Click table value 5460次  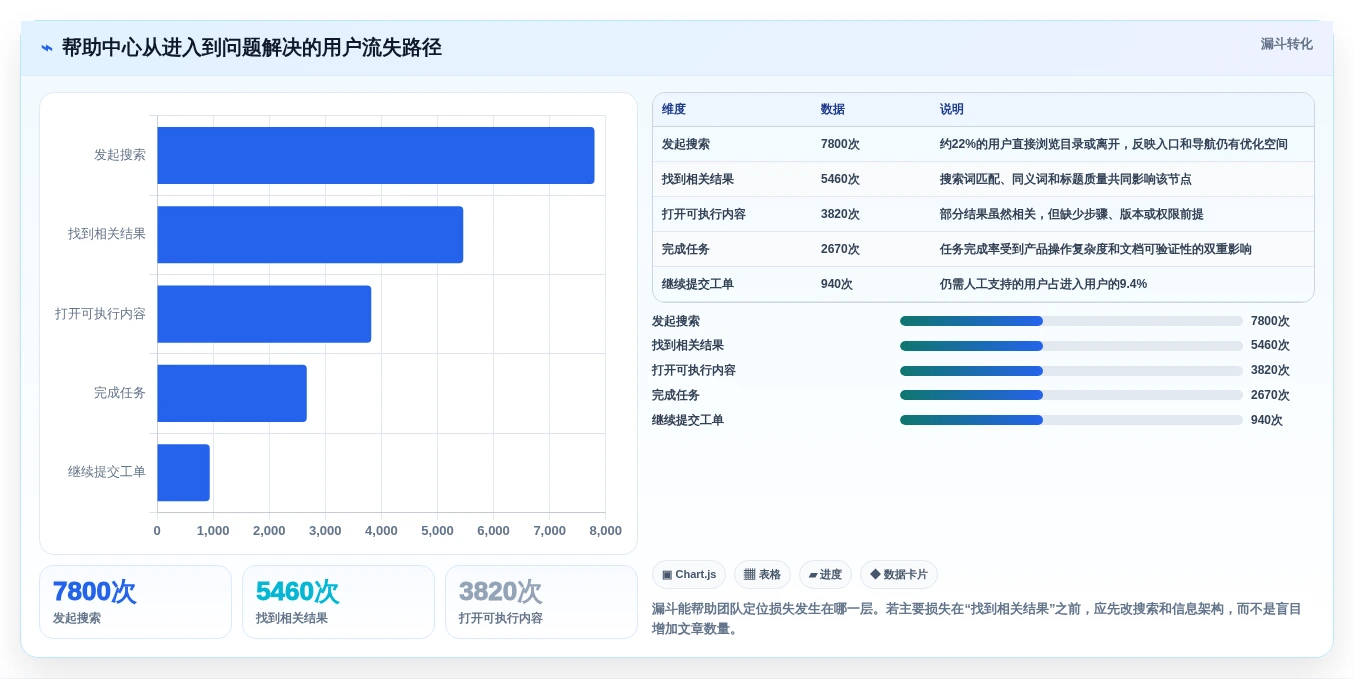pyautogui.click(x=840, y=179)
